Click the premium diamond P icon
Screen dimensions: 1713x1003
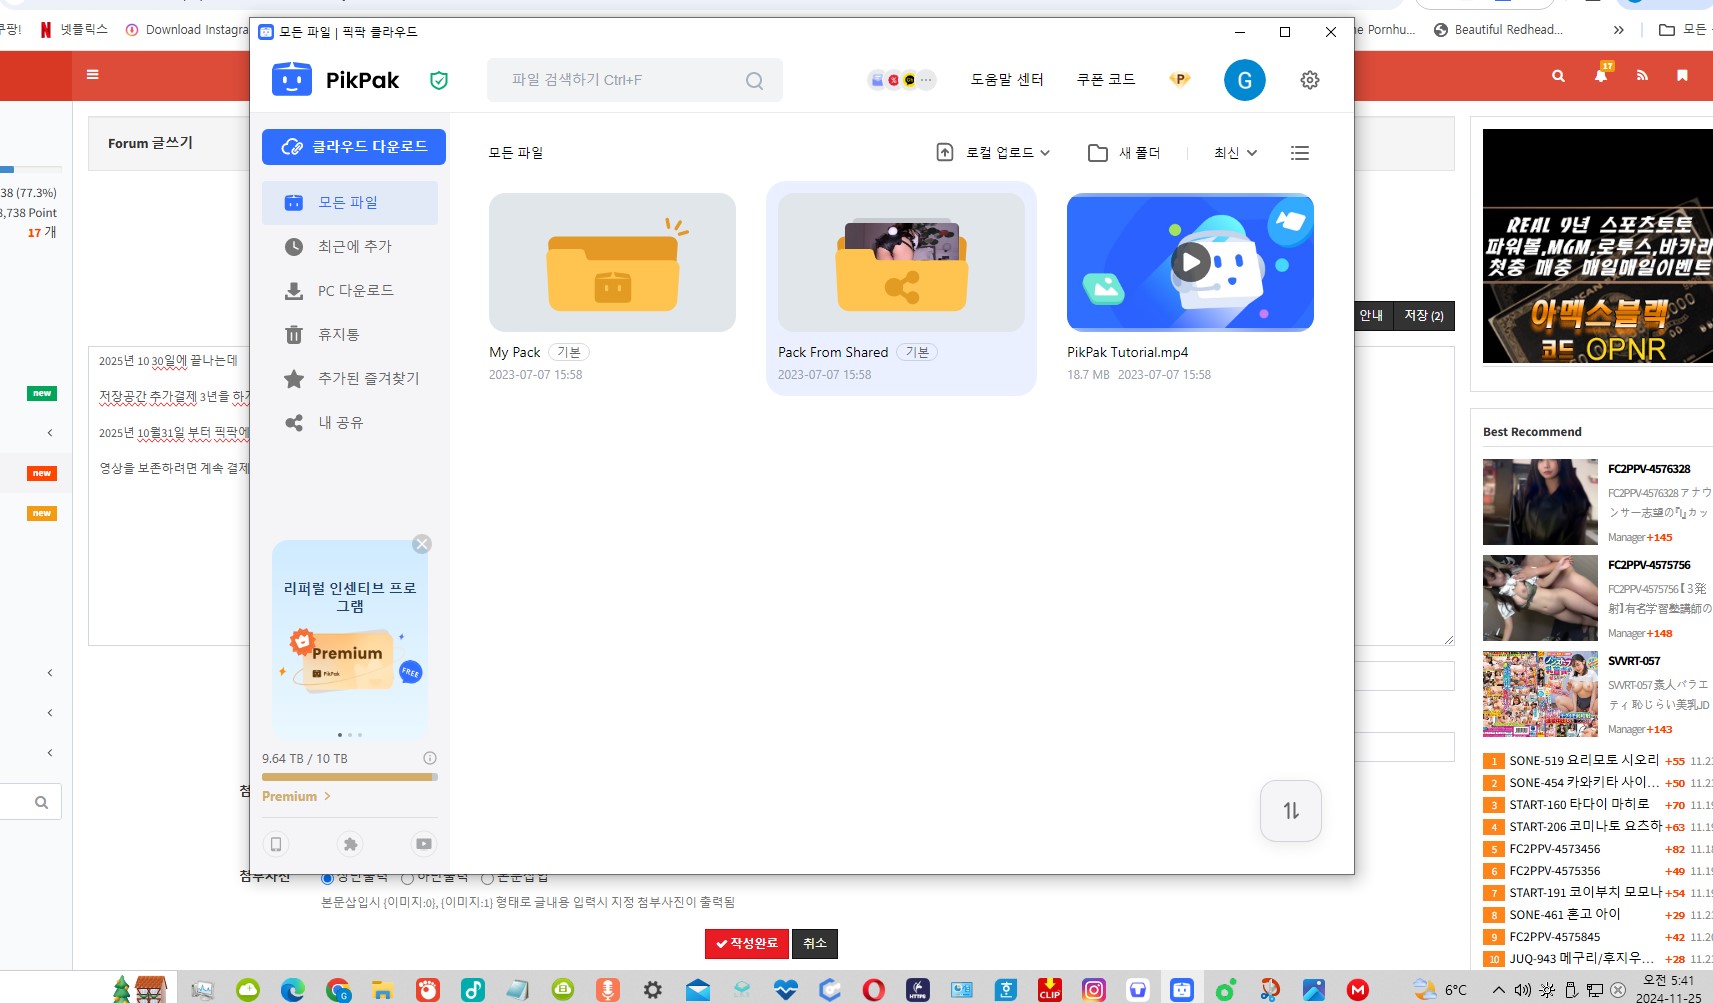[1180, 79]
